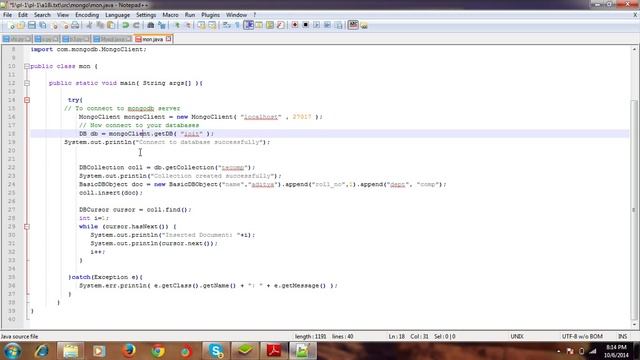Create a new file with the New toolbar icon

11,25
